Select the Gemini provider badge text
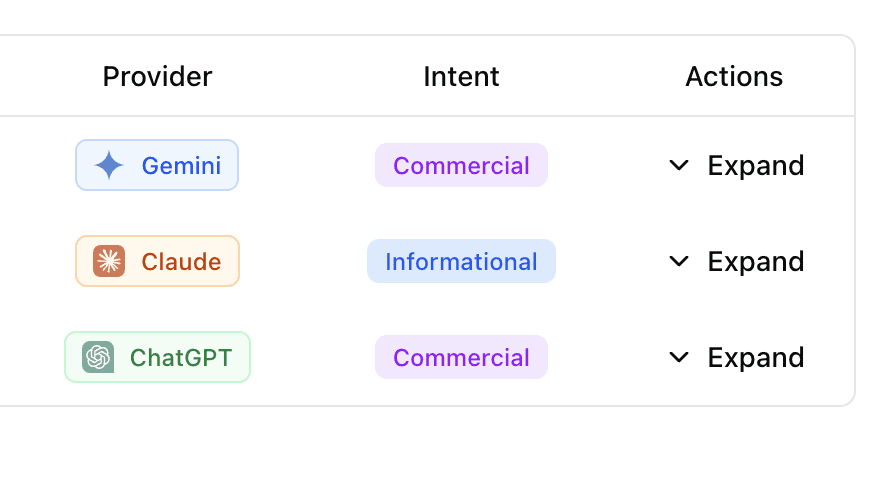The width and height of the screenshot is (888, 500). pyautogui.click(x=181, y=165)
